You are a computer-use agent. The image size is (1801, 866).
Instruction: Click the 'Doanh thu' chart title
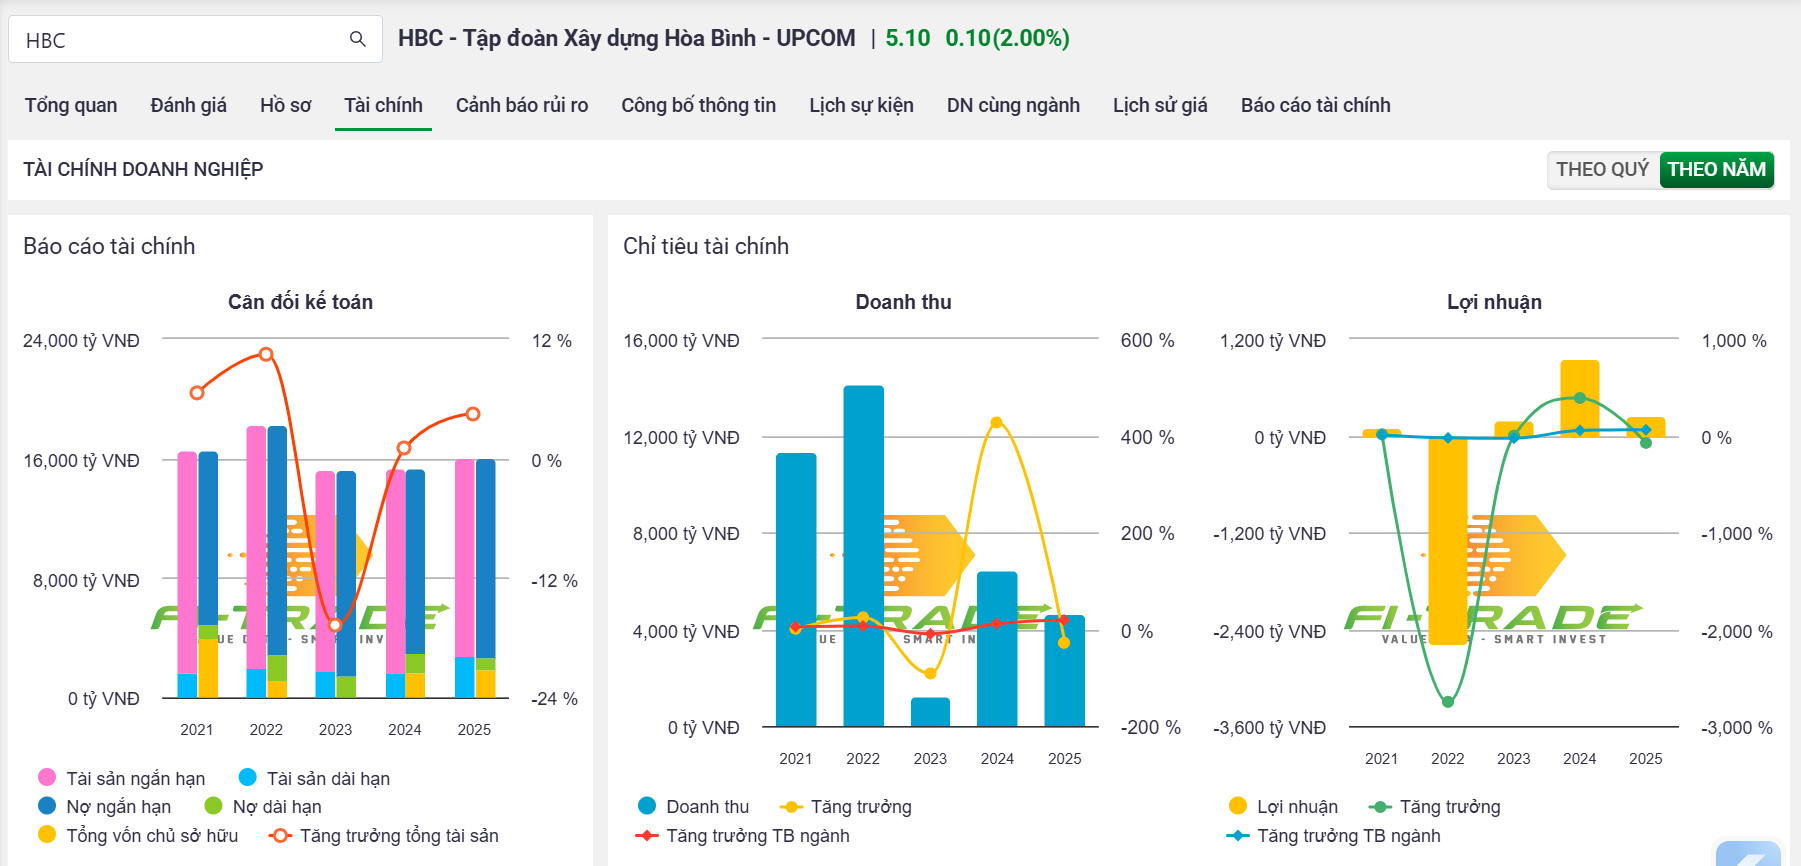tap(903, 302)
